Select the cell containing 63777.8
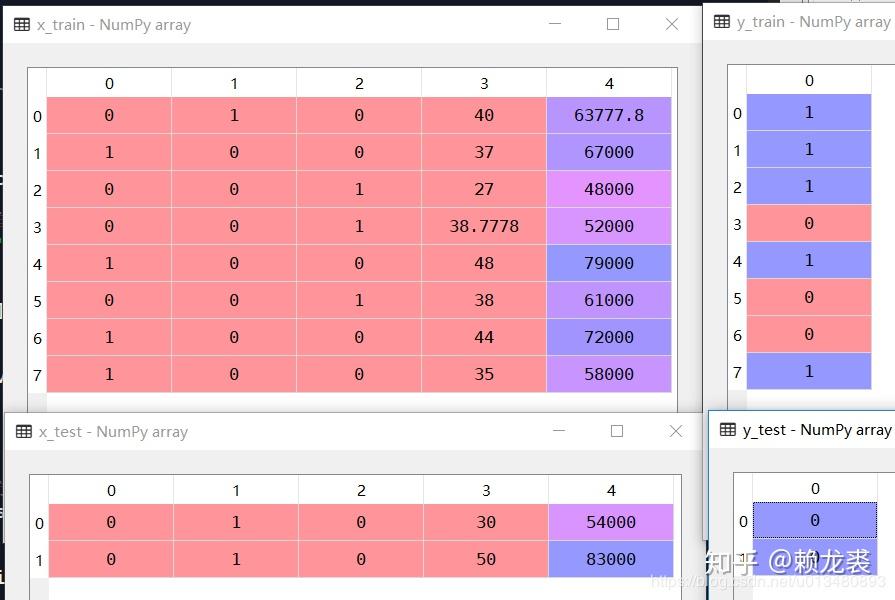 coord(609,115)
